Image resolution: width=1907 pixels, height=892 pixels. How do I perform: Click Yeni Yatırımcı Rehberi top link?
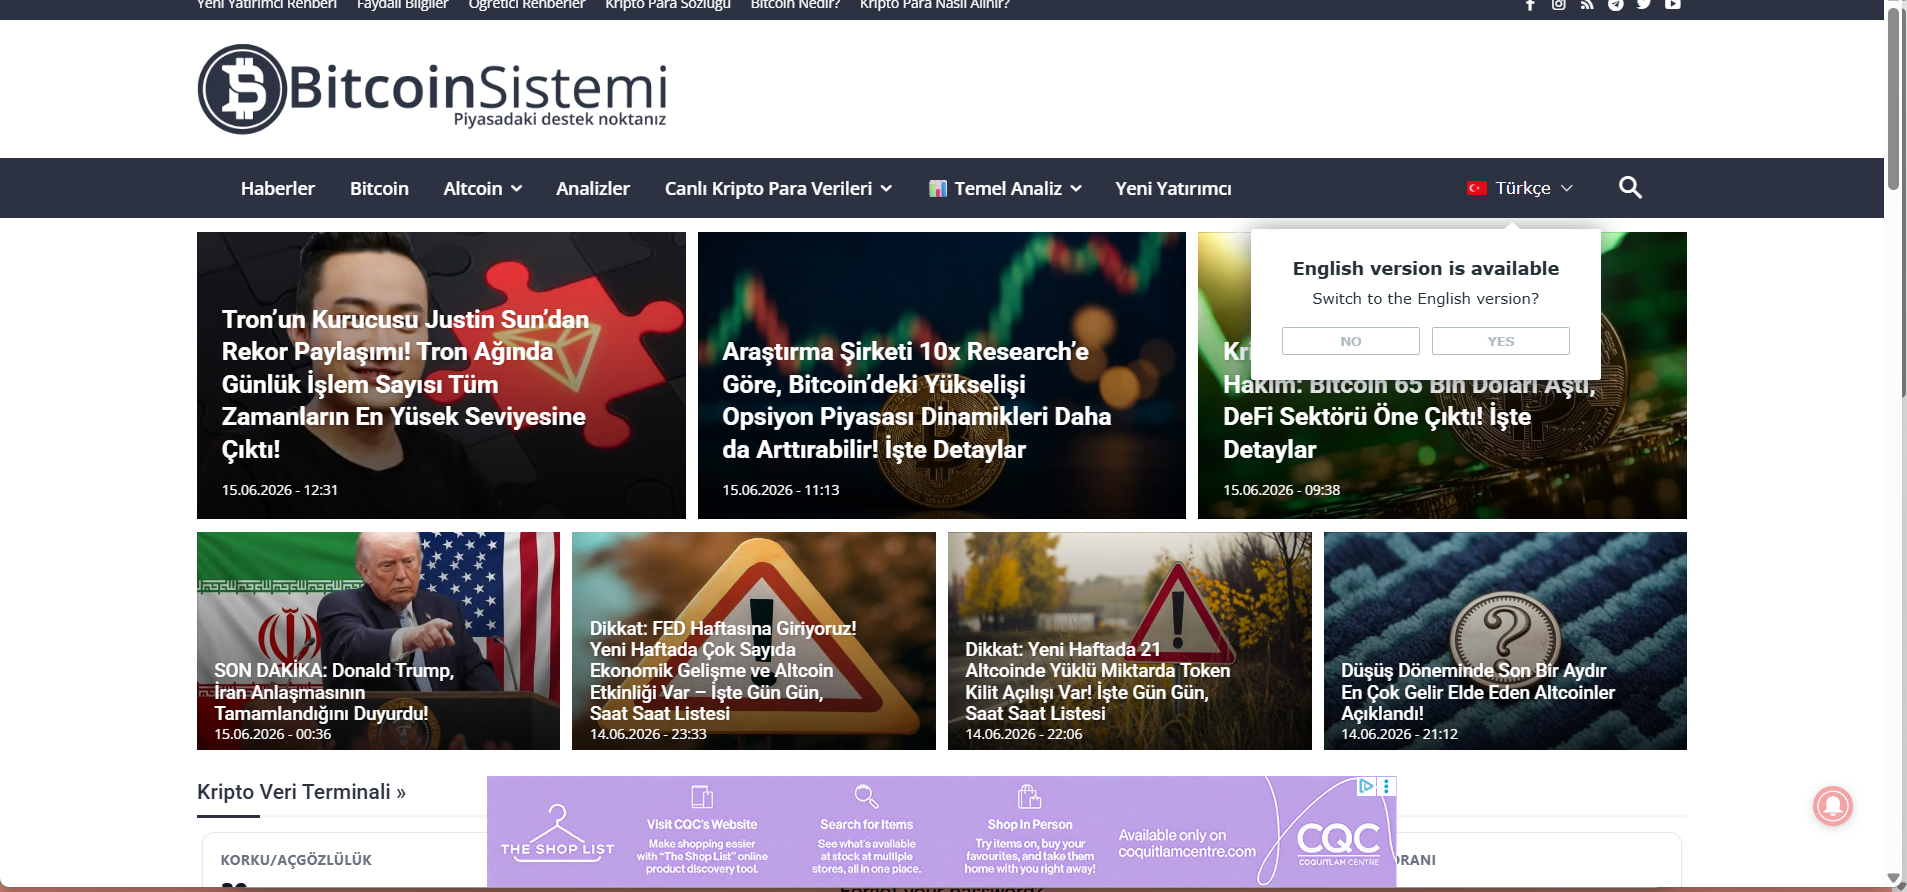click(267, 5)
